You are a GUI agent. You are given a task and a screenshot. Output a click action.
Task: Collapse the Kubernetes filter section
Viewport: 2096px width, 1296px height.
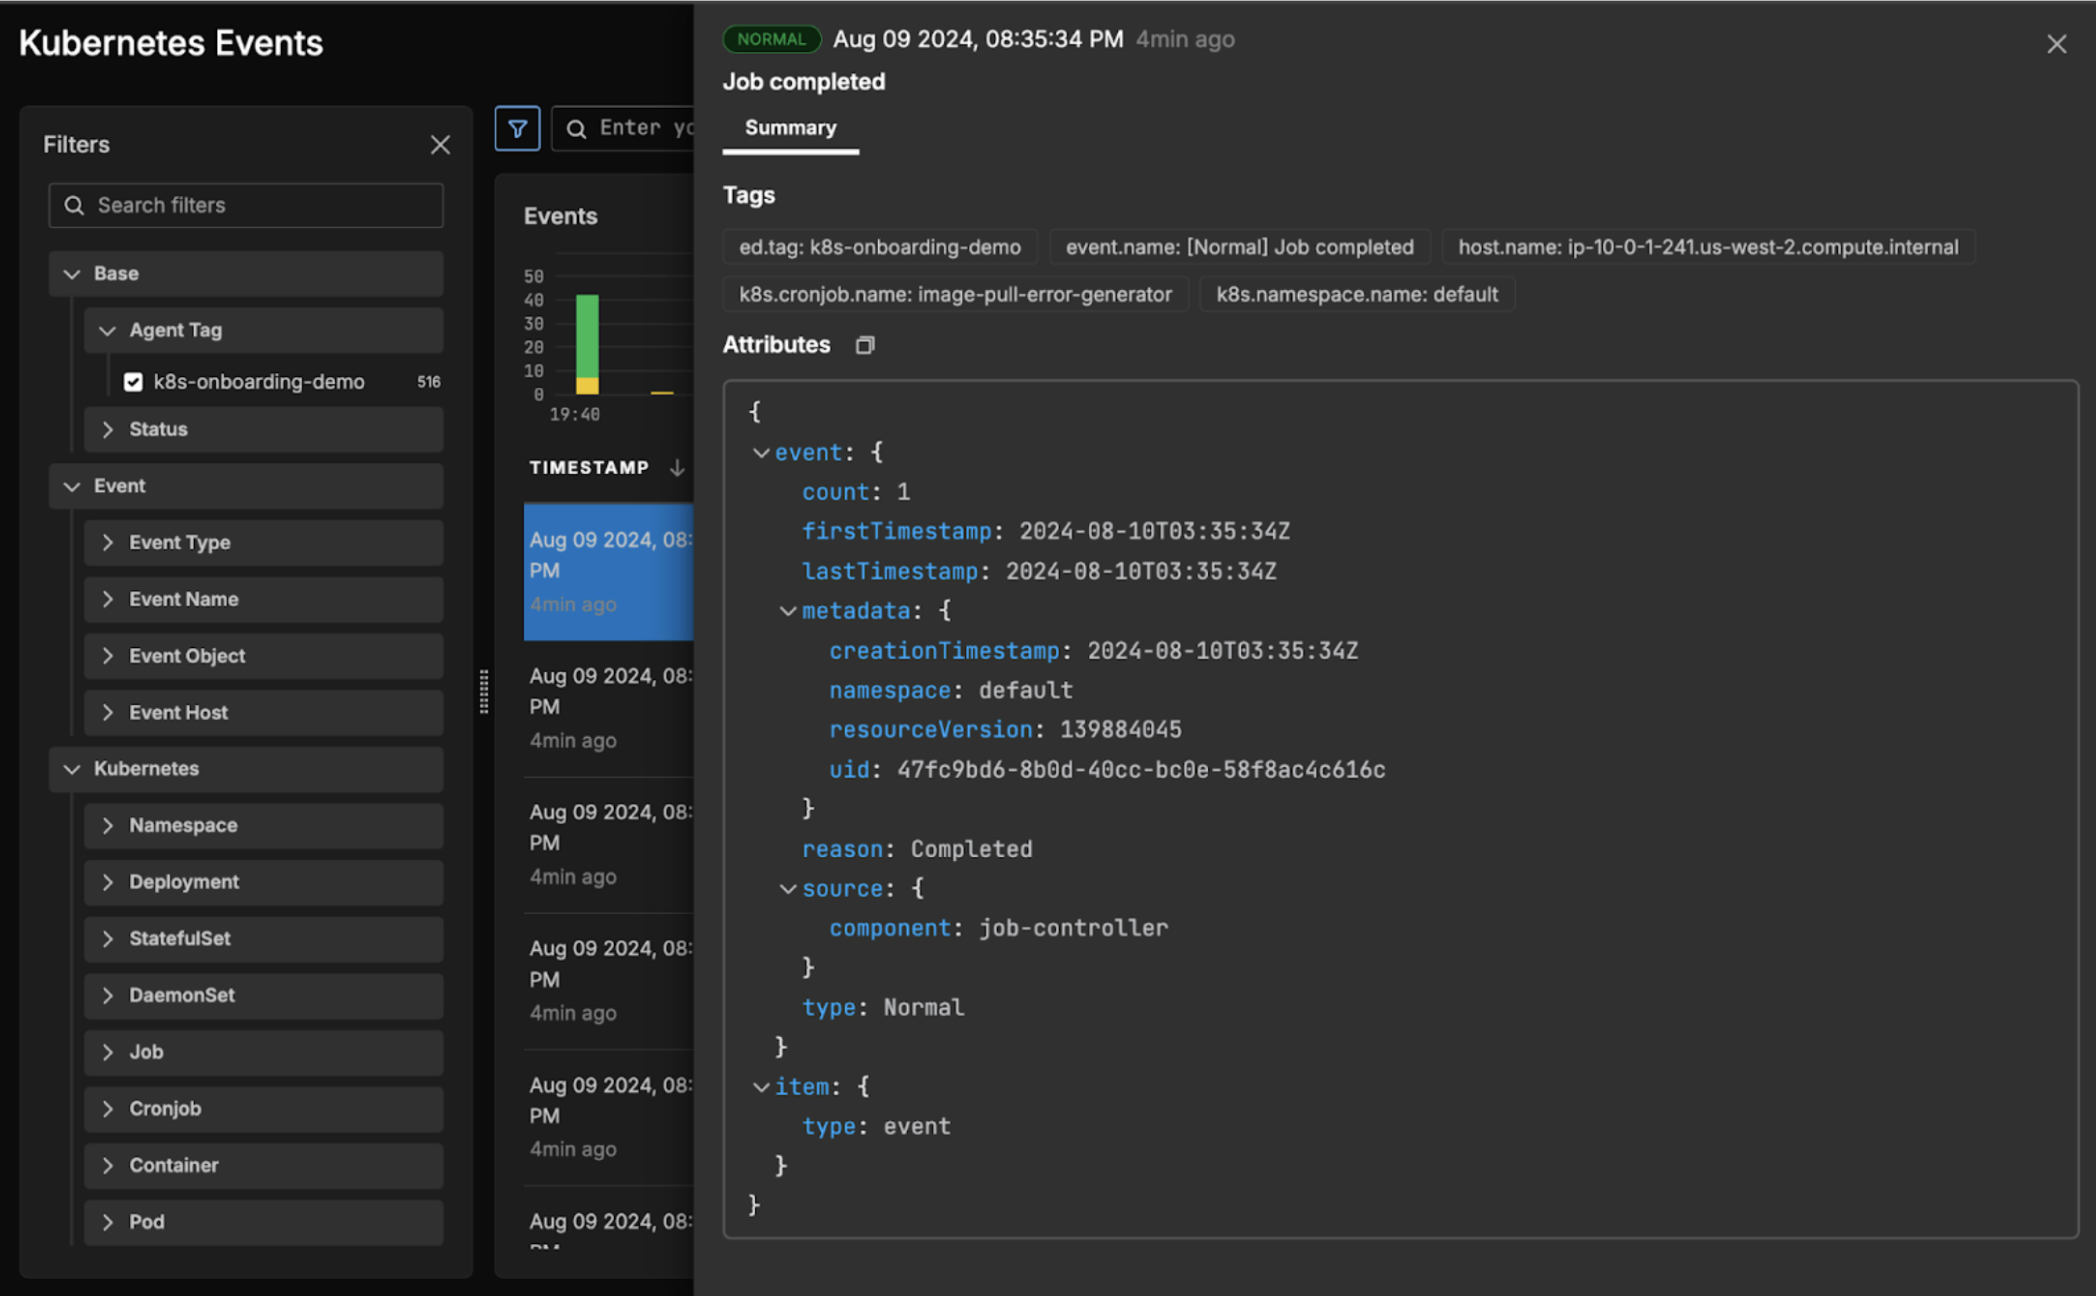click(x=72, y=769)
